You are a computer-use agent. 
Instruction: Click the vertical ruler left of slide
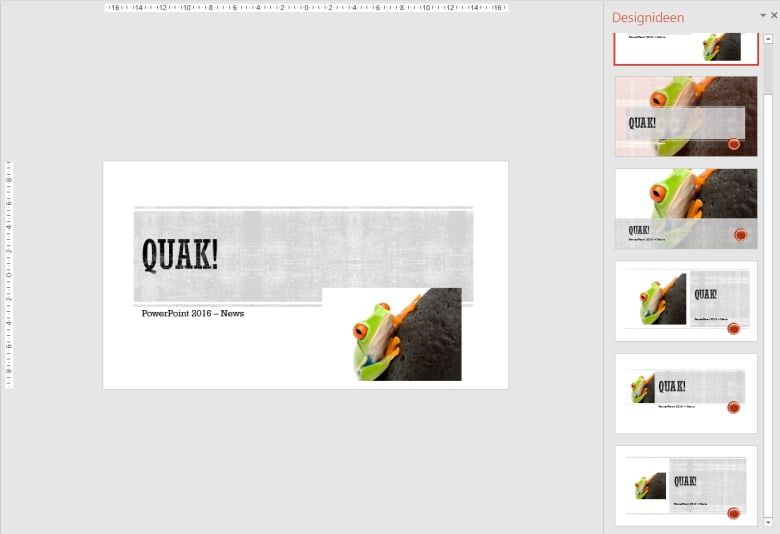(8, 275)
